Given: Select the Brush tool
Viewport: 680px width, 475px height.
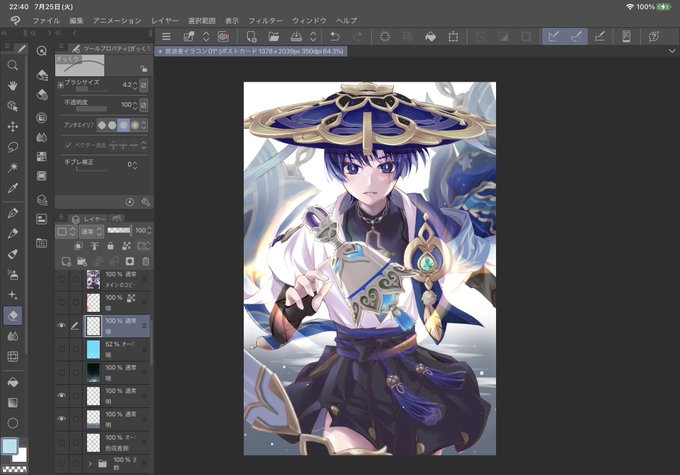Looking at the screenshot, I should click(x=13, y=254).
